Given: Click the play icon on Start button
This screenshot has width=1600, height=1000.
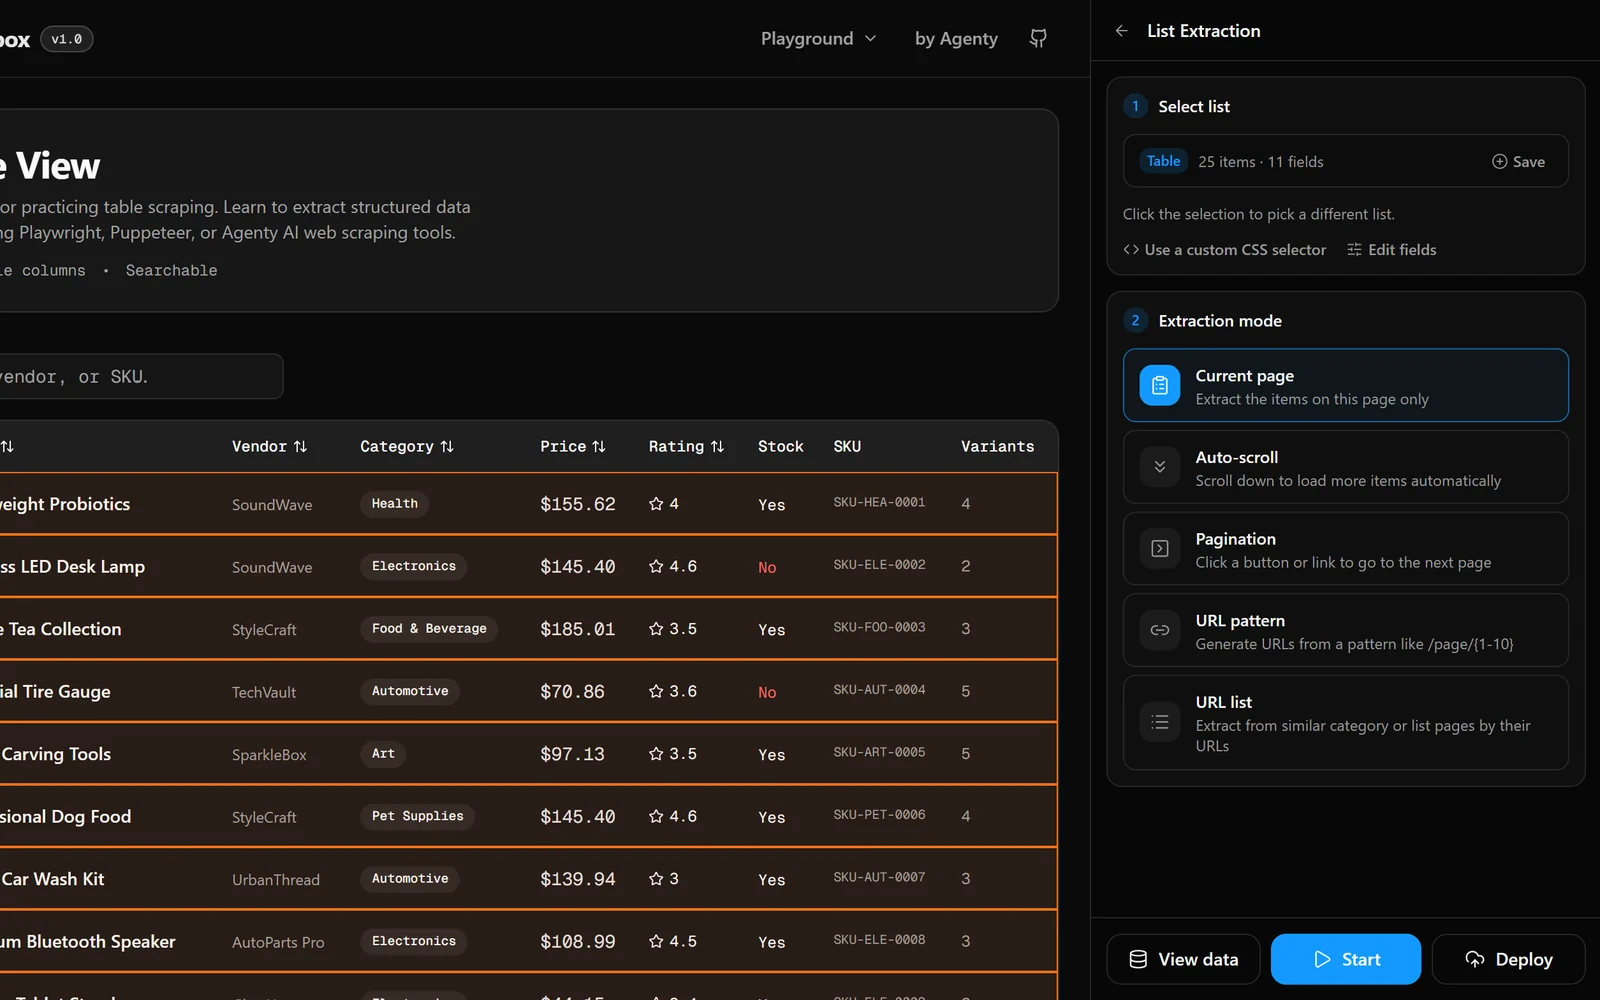Looking at the screenshot, I should tap(1322, 960).
